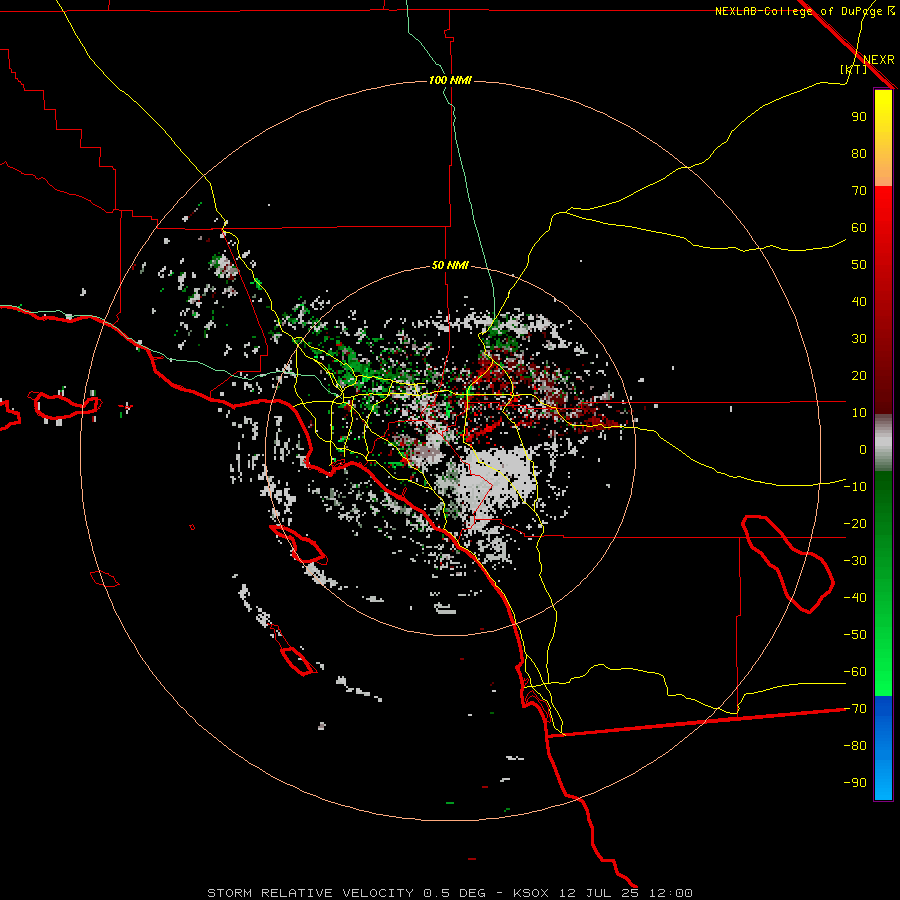The width and height of the screenshot is (900, 900).
Task: Click the -70 value on color scale
Action: coord(855,709)
